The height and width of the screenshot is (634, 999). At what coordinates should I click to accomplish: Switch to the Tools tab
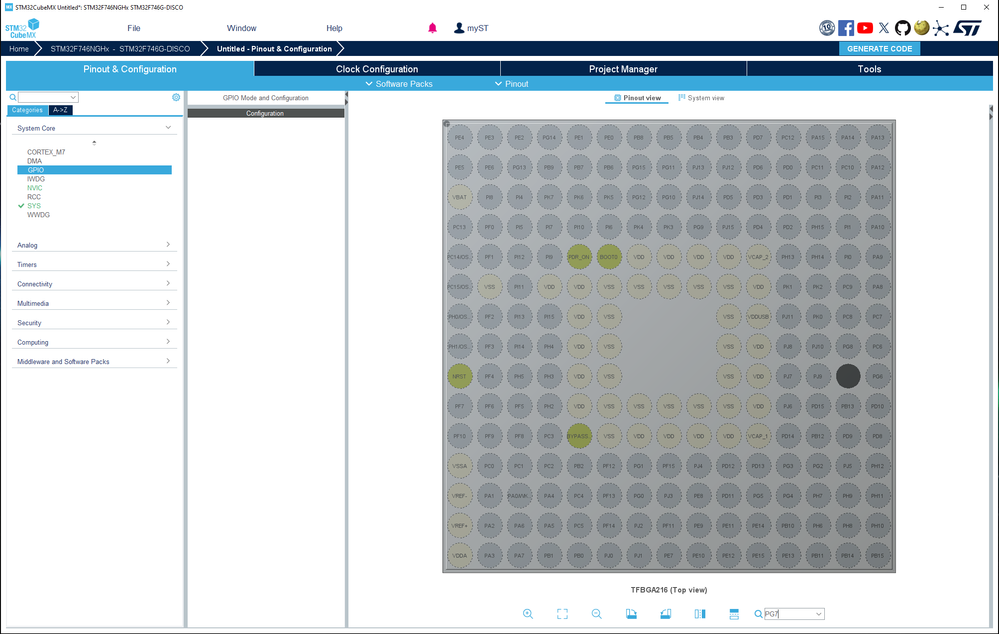pos(870,69)
